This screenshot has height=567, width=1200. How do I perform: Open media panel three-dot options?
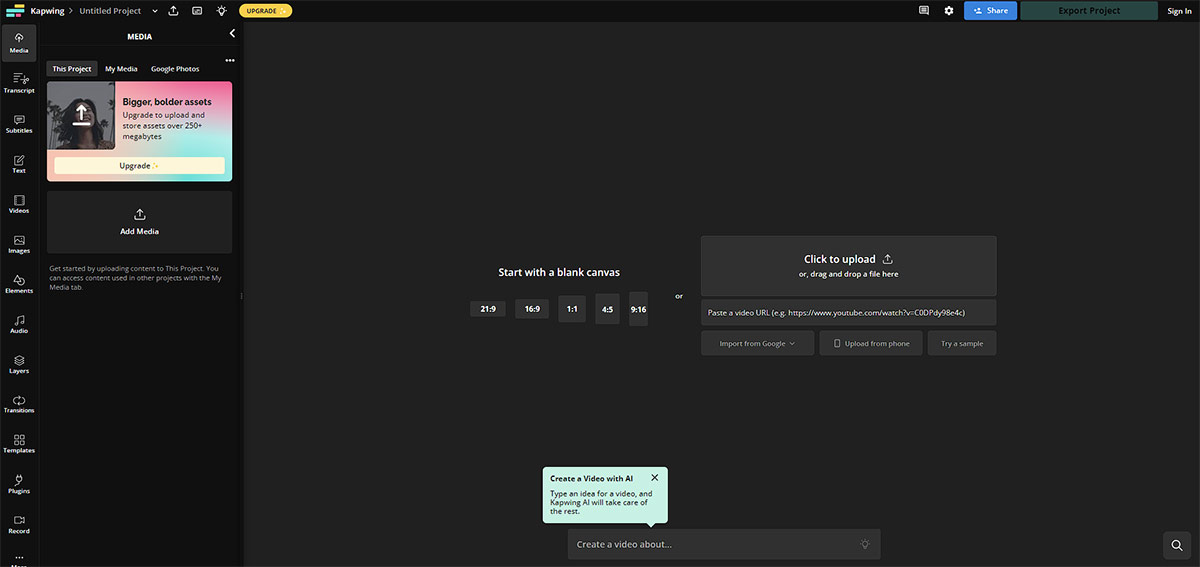[230, 60]
